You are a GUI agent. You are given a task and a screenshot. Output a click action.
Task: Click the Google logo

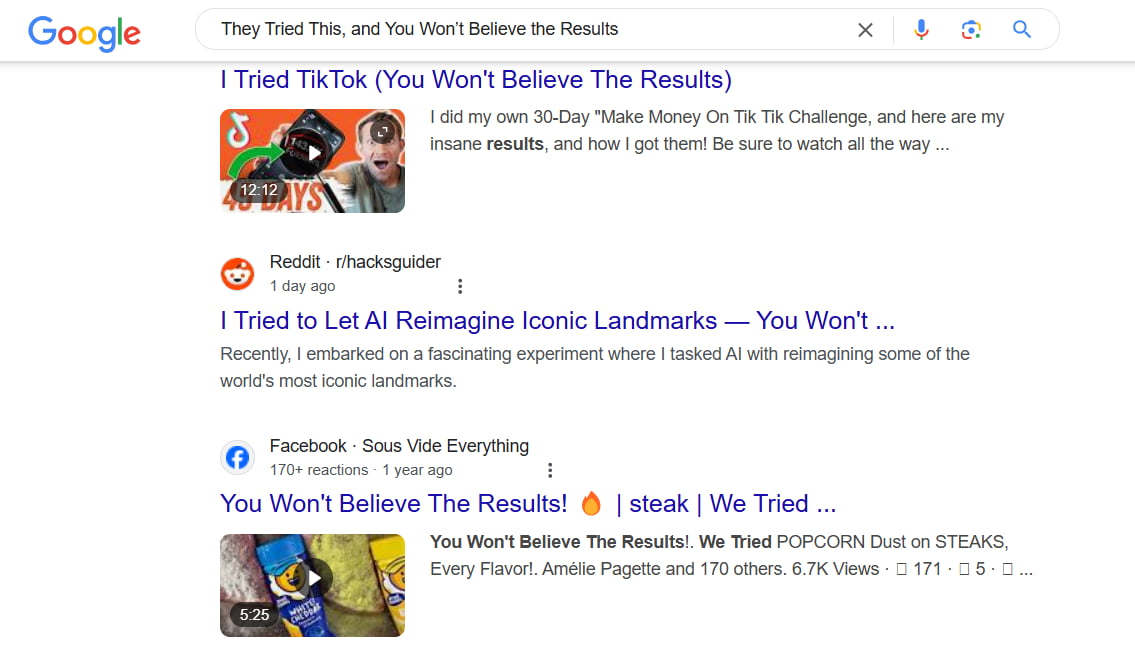click(x=84, y=33)
